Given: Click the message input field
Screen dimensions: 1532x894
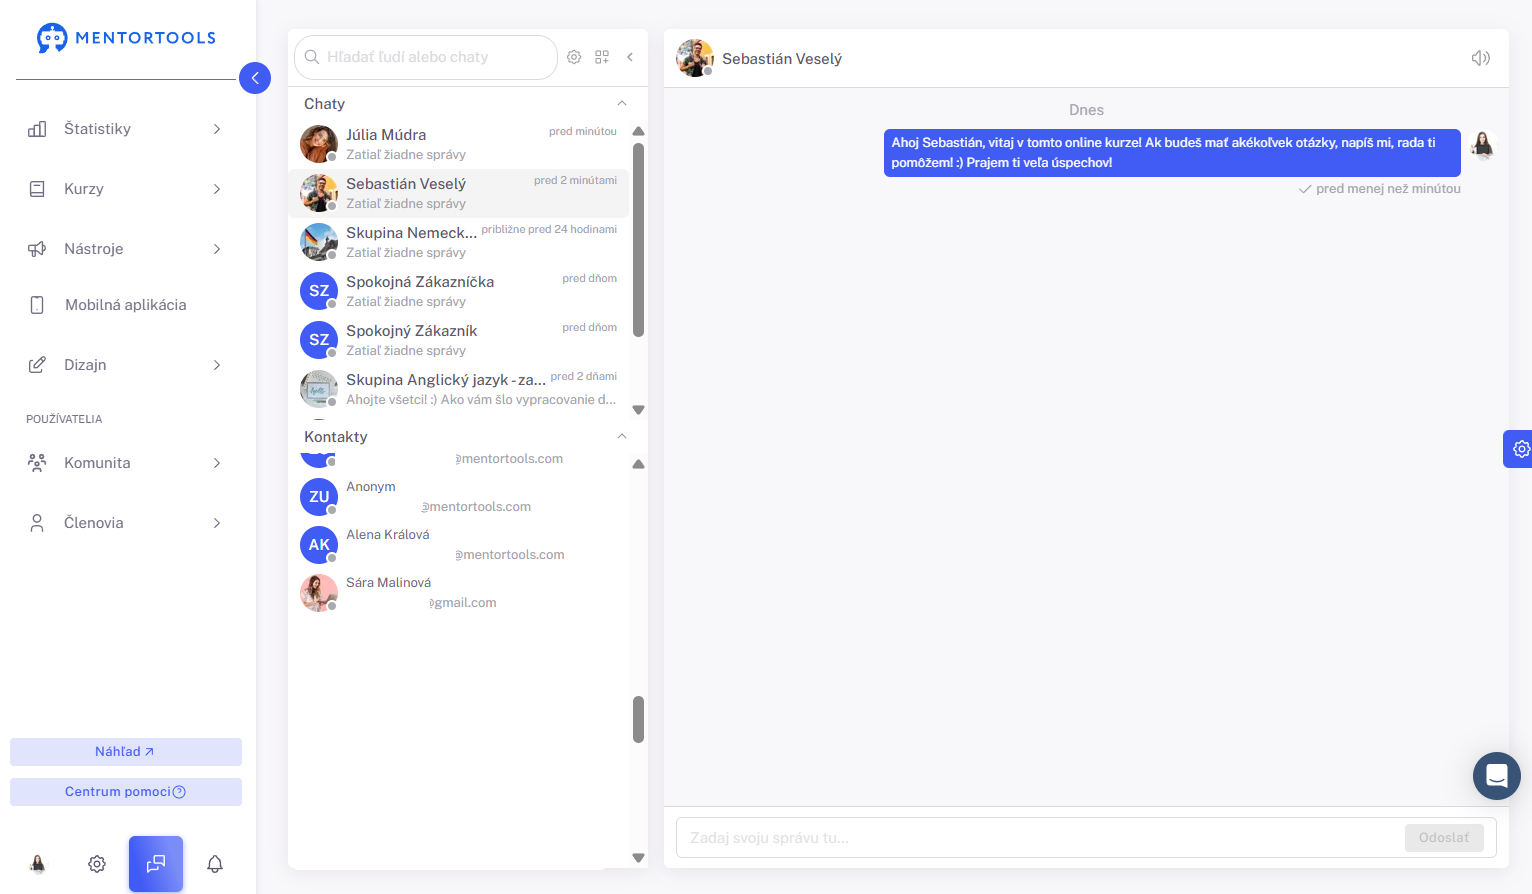Looking at the screenshot, I should tap(1040, 838).
